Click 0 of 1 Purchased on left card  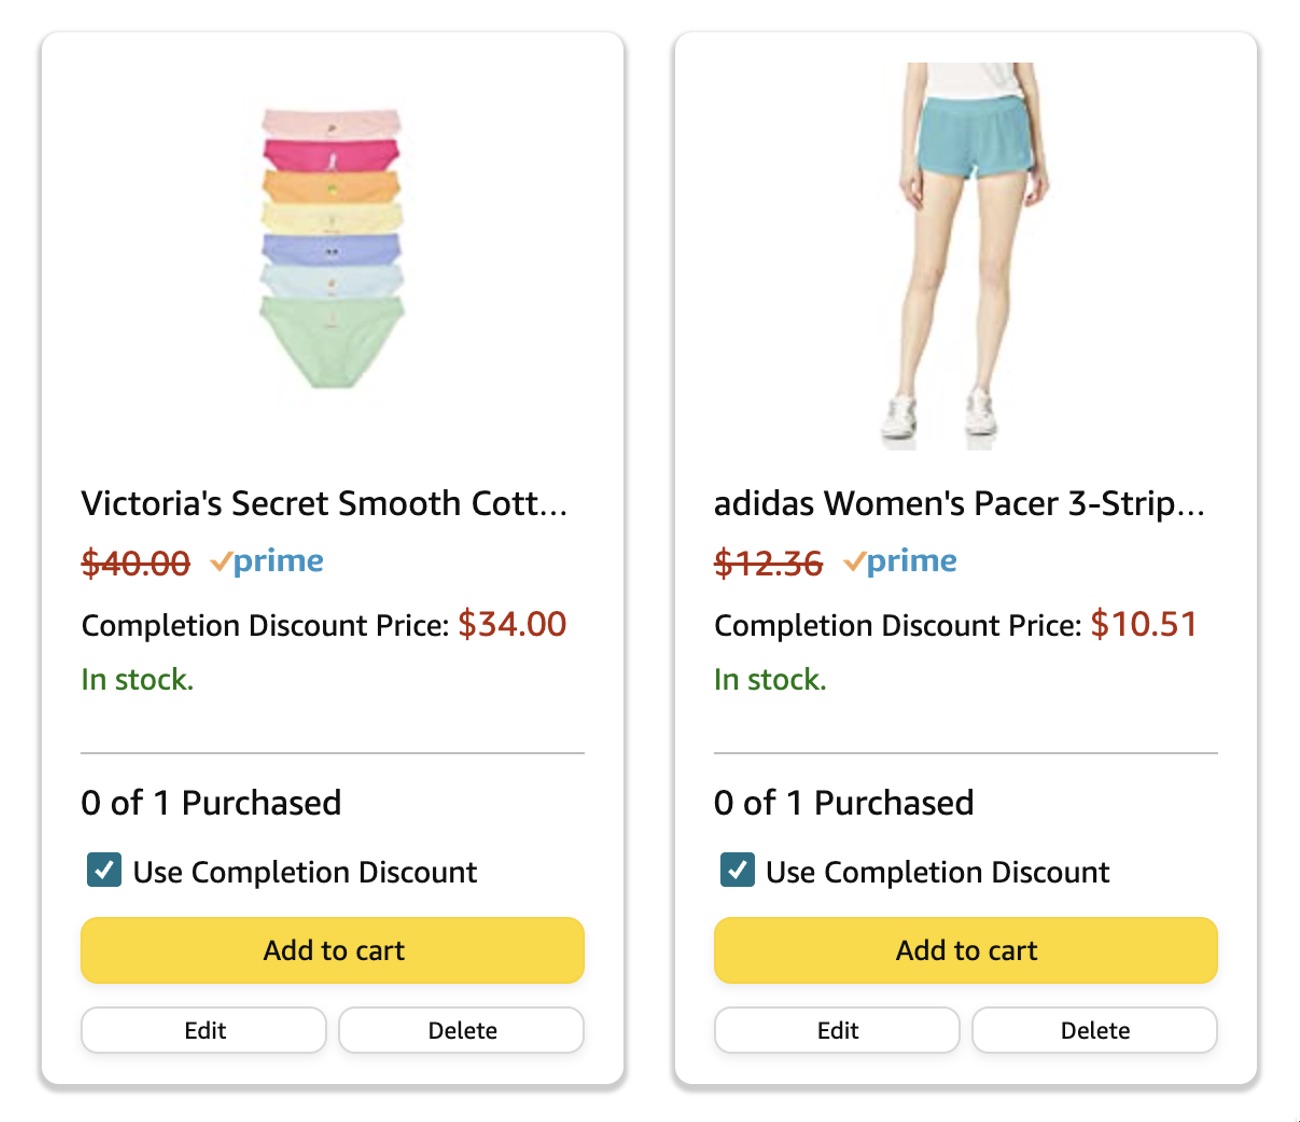(211, 802)
